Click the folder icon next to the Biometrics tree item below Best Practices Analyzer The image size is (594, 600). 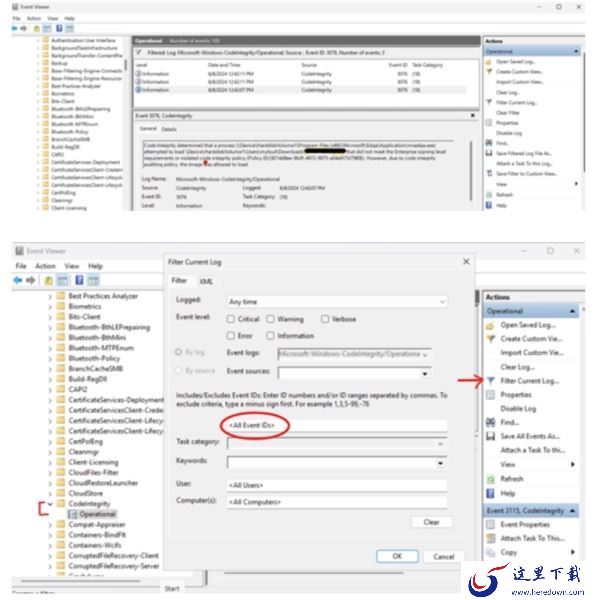(60, 306)
